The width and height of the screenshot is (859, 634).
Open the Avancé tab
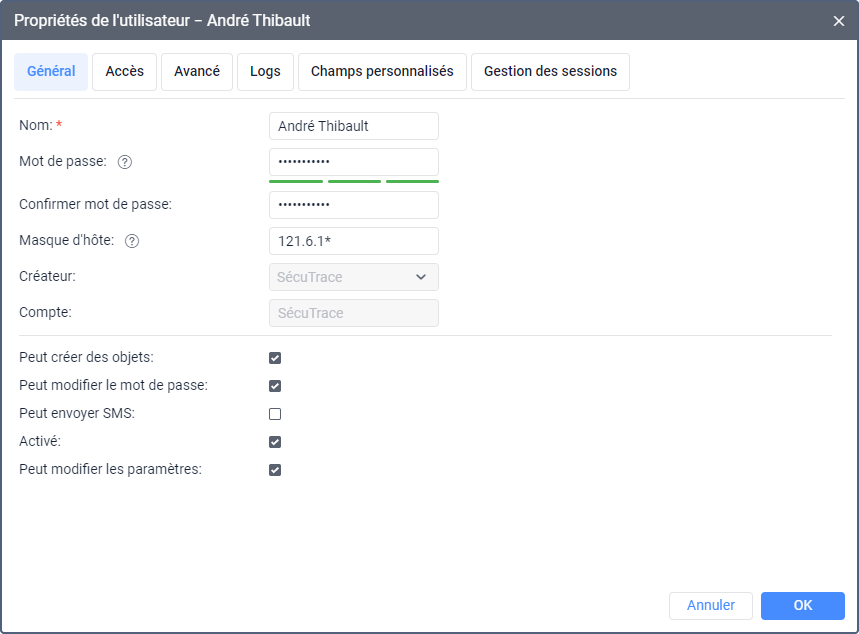click(x=197, y=71)
